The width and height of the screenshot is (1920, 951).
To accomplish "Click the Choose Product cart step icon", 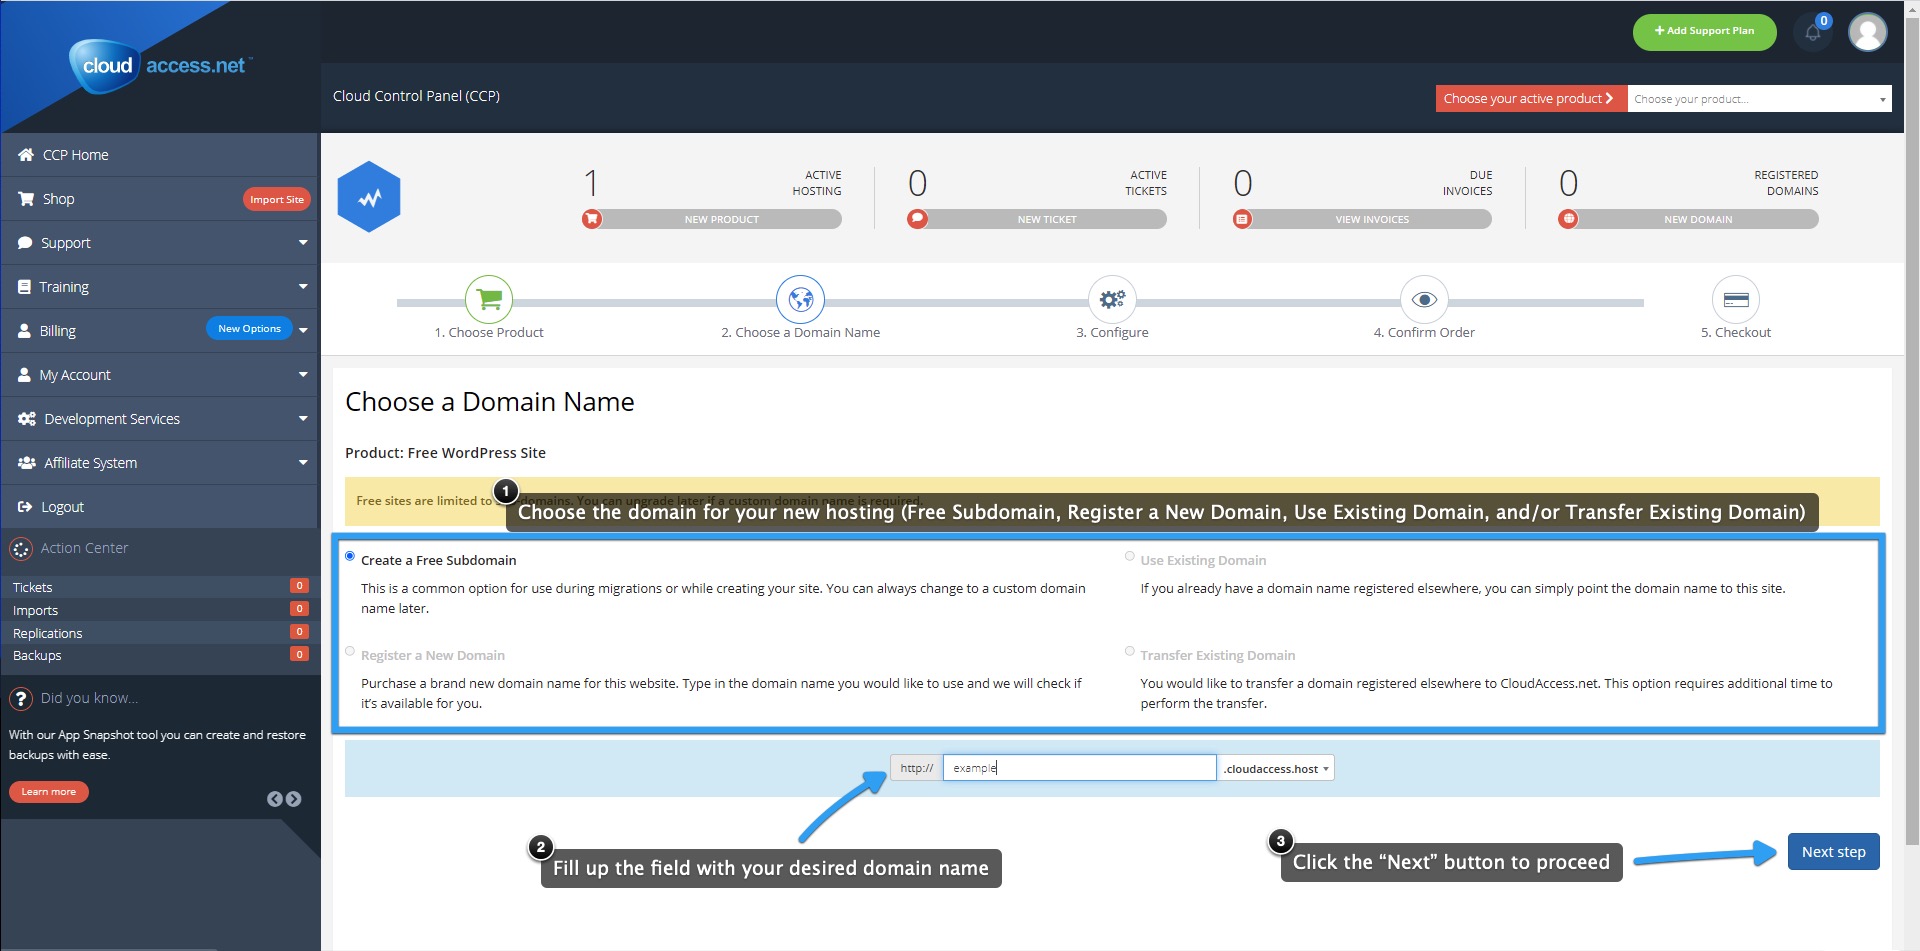I will (489, 299).
